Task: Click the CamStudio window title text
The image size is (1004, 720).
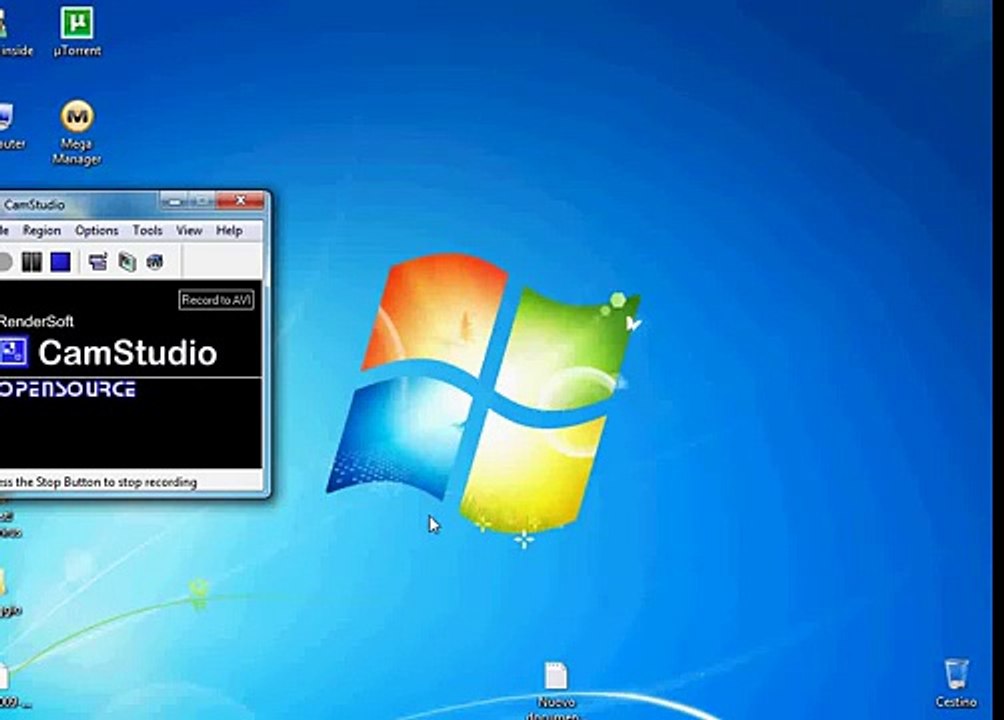Action: point(34,205)
